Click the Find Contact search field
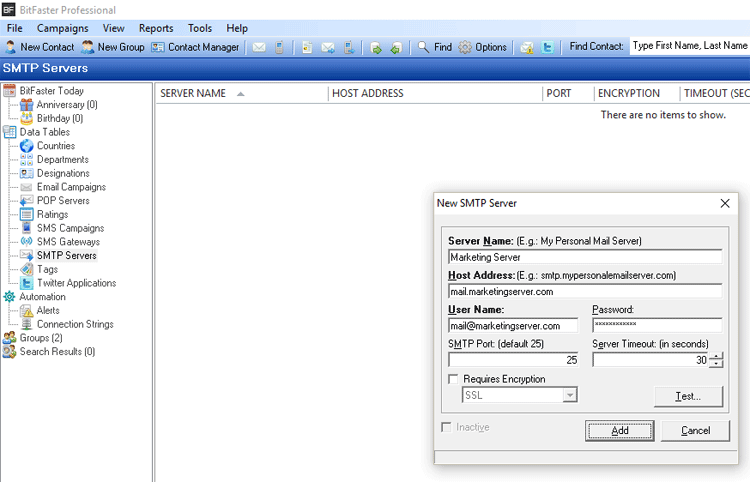 click(689, 46)
